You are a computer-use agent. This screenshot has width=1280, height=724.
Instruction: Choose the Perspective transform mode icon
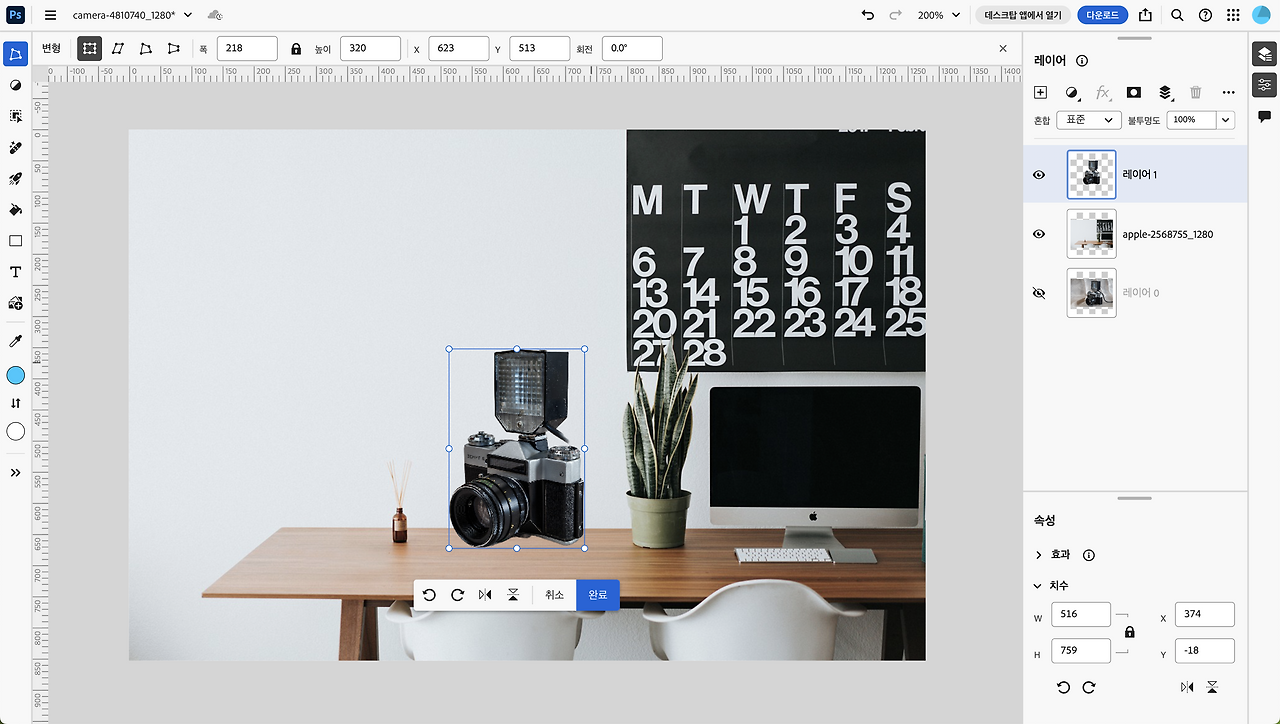174,48
